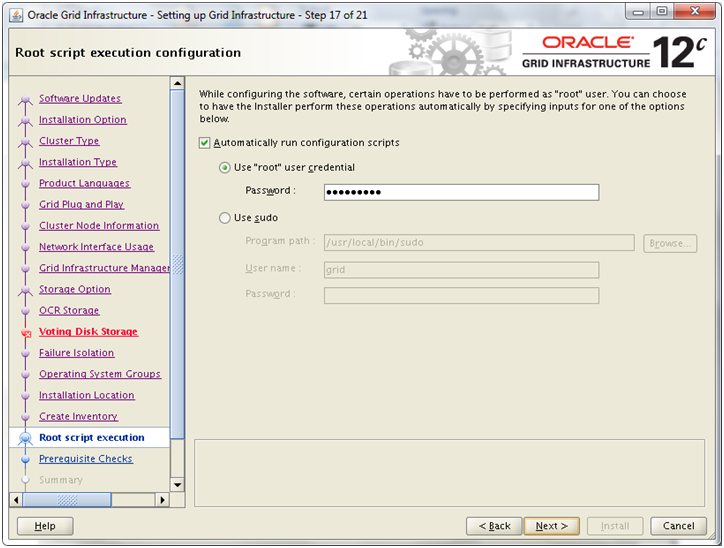Click the Help button

click(45, 526)
